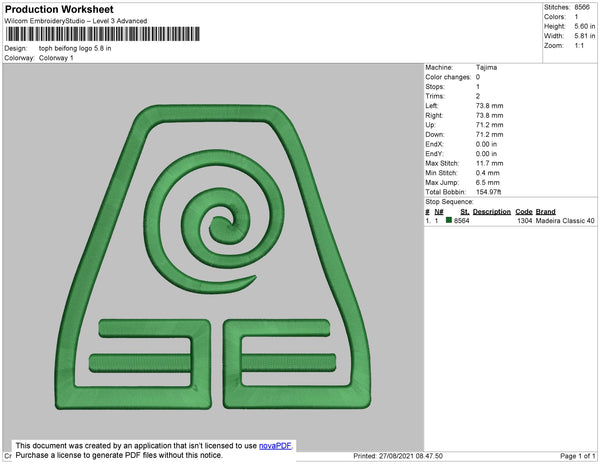Viewport: 600px width, 464px height.
Task: Select the Trims value 2
Action: click(x=478, y=96)
